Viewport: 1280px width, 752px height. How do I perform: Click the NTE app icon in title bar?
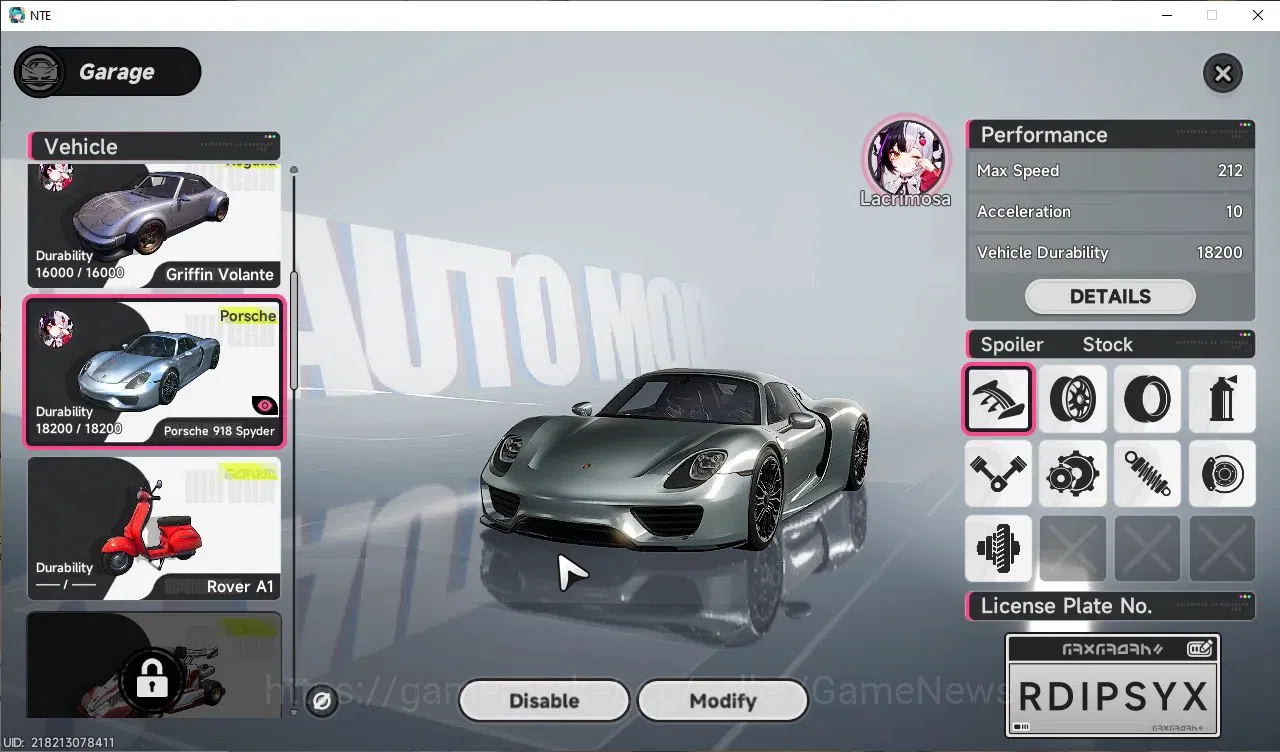tap(16, 15)
